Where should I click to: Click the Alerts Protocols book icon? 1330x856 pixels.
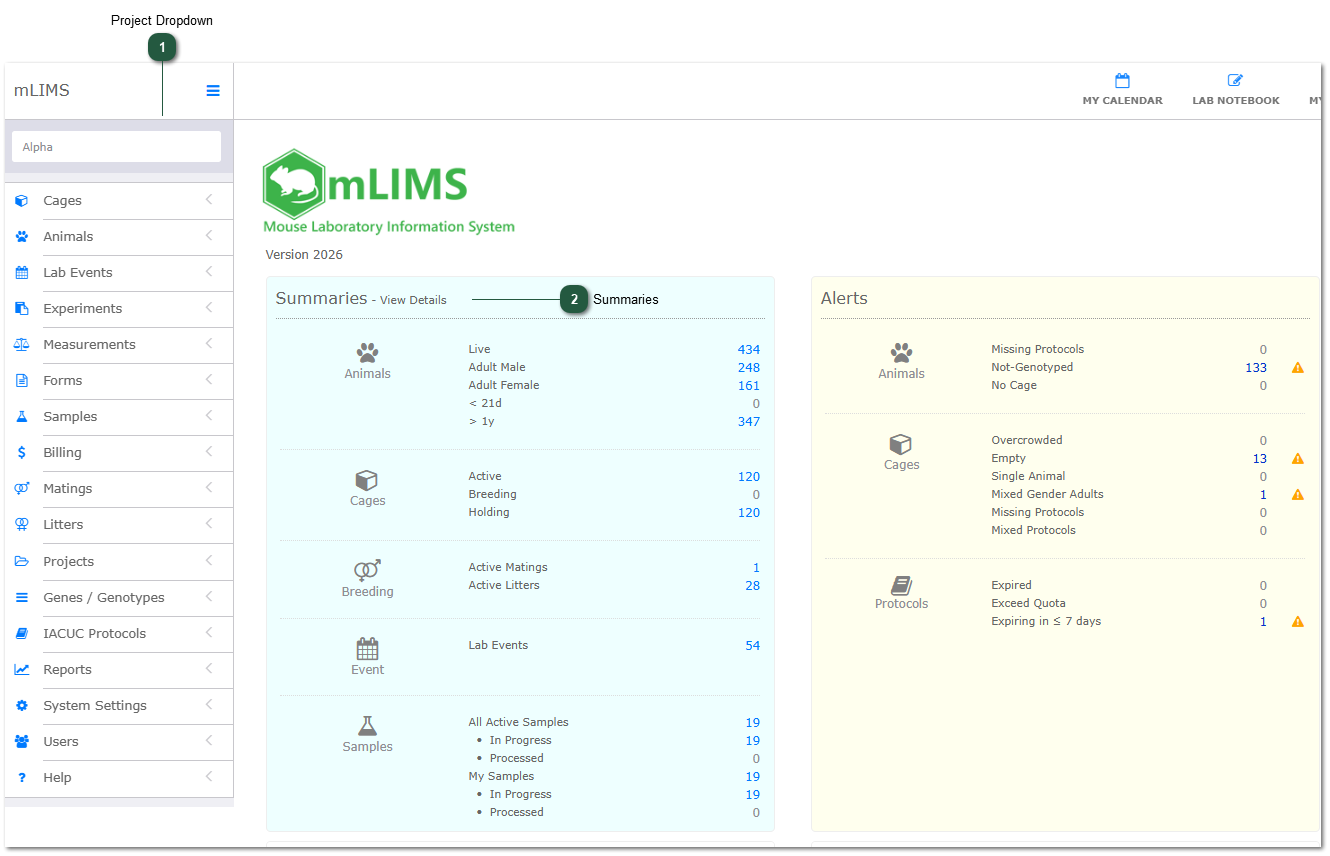pos(902,586)
